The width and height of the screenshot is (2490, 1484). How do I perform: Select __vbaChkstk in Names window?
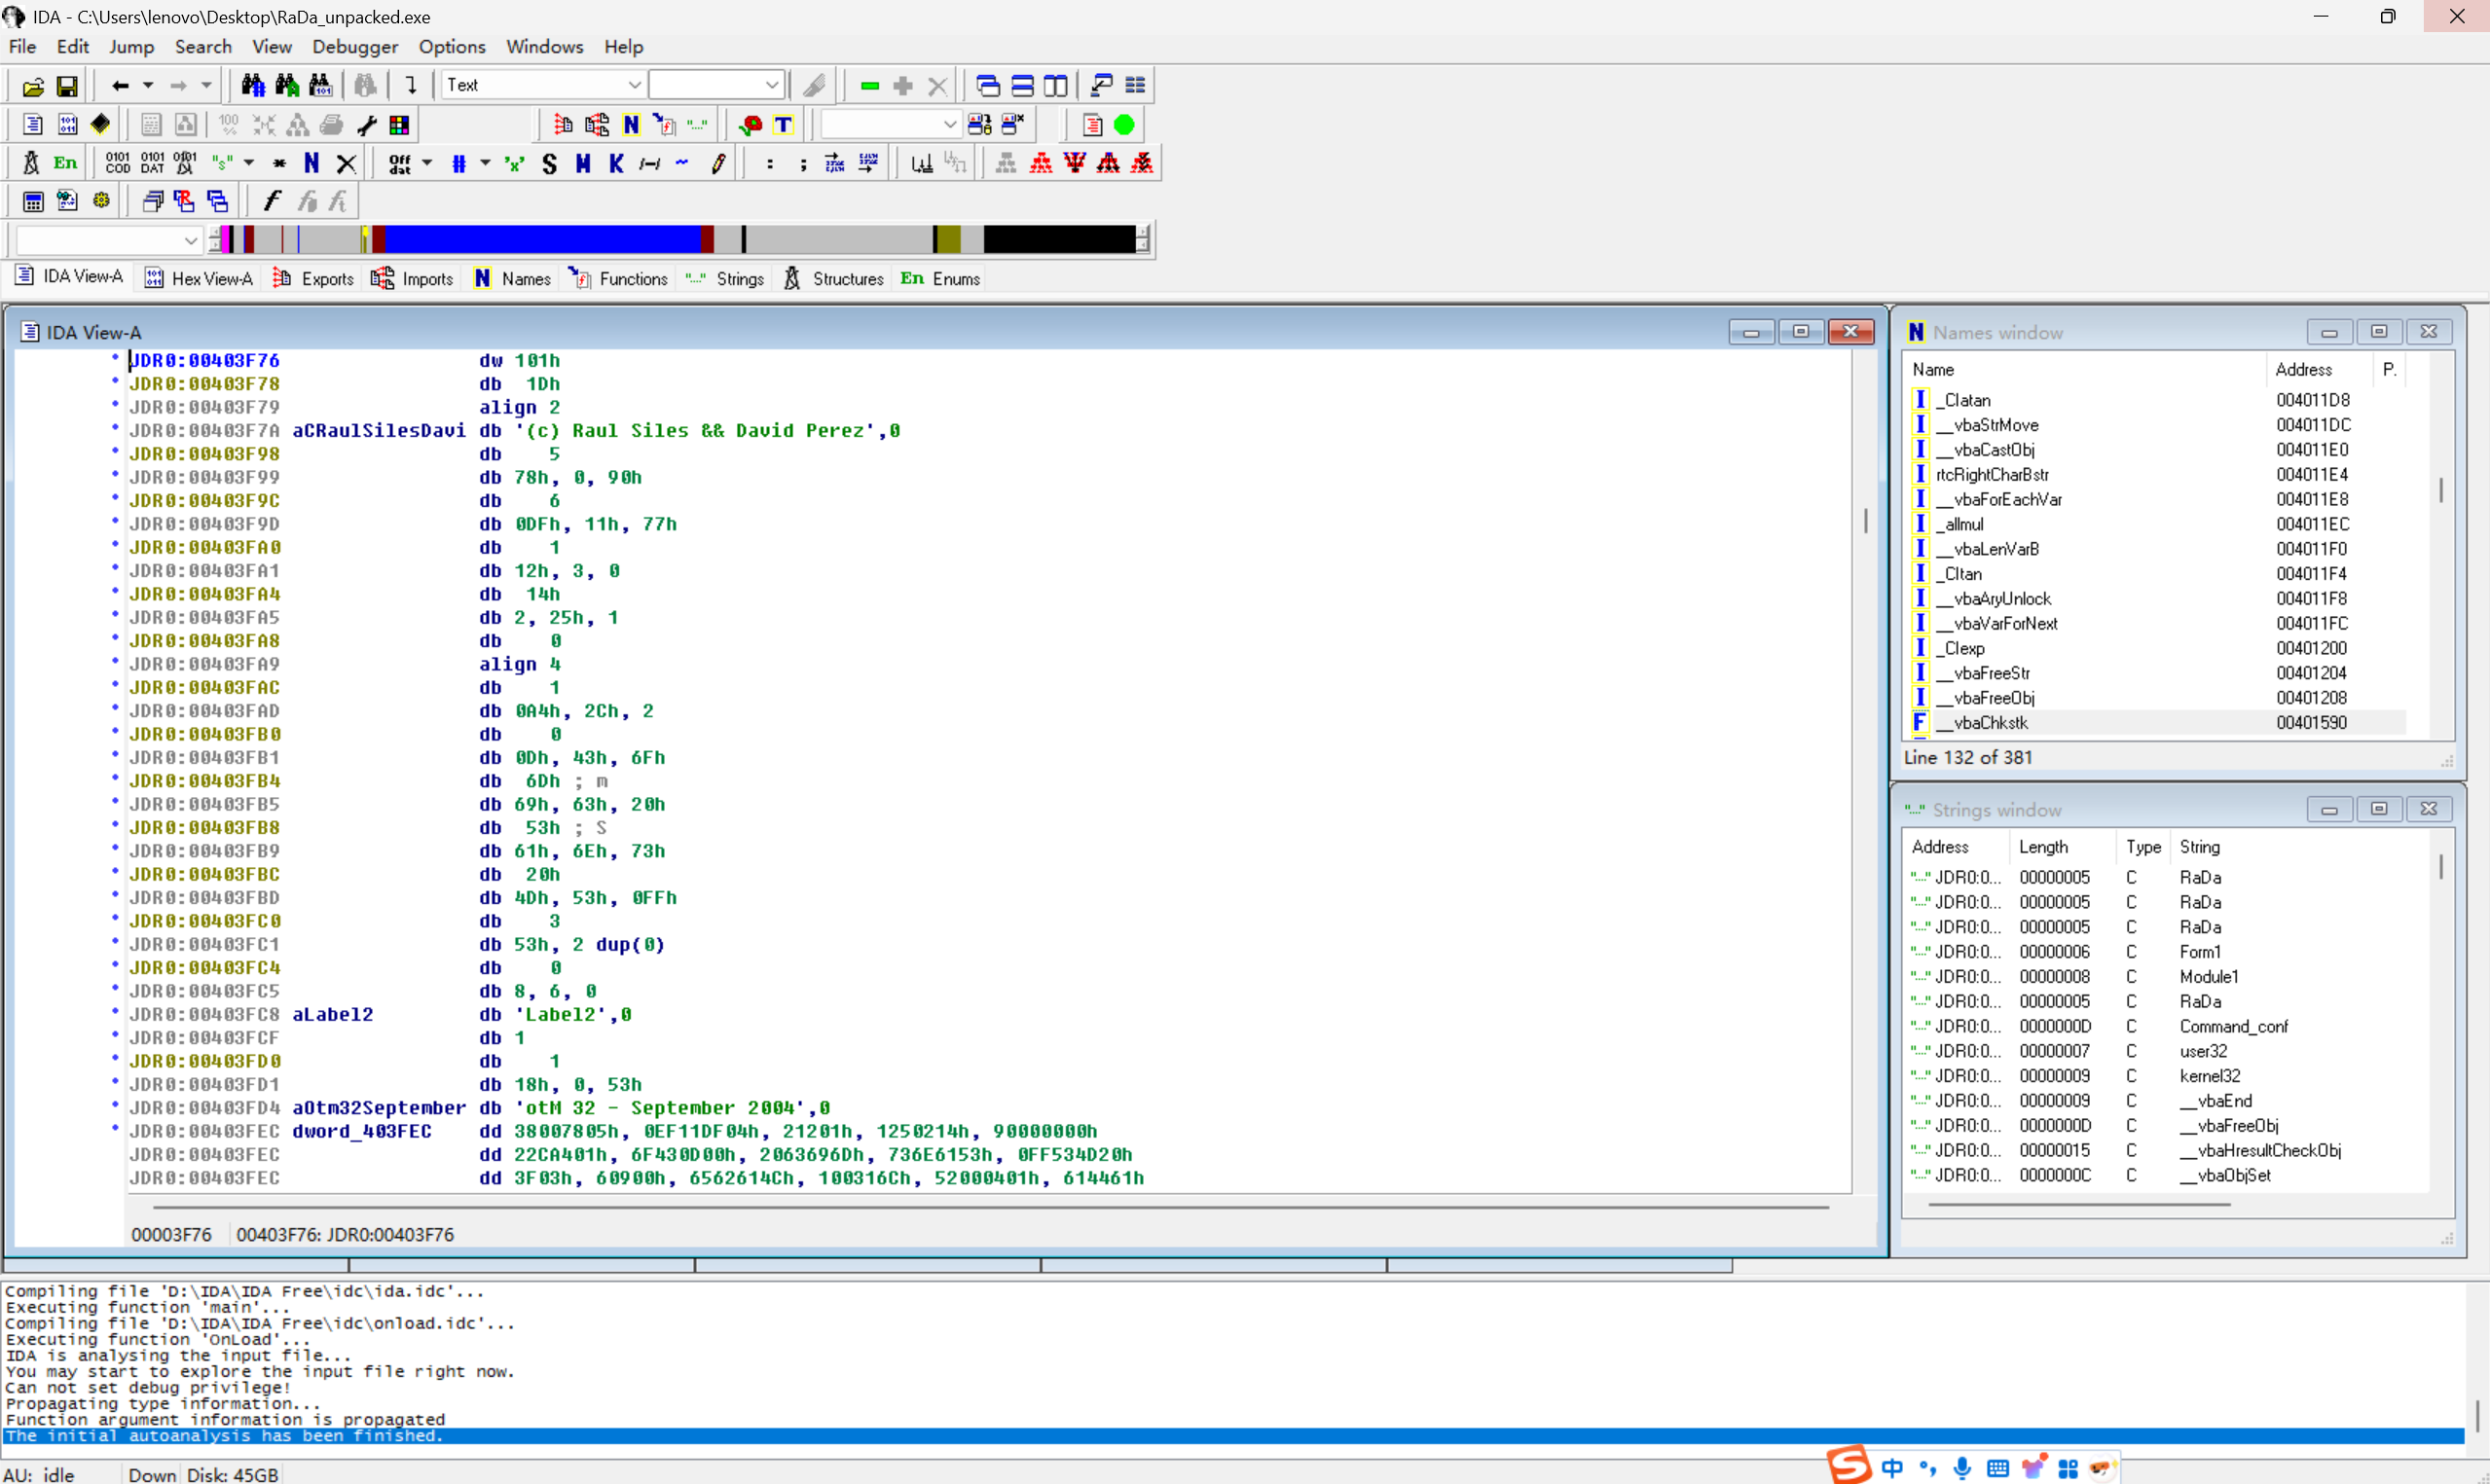pyautogui.click(x=1990, y=722)
